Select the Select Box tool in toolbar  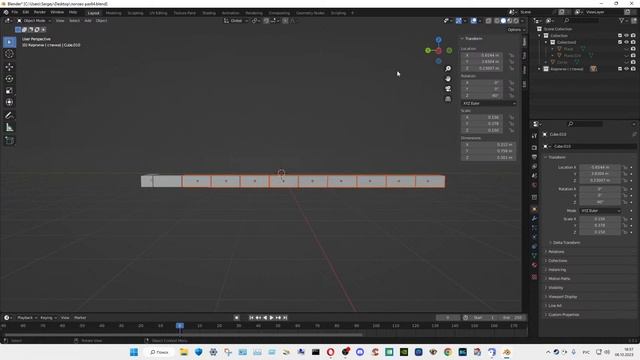tap(9, 42)
